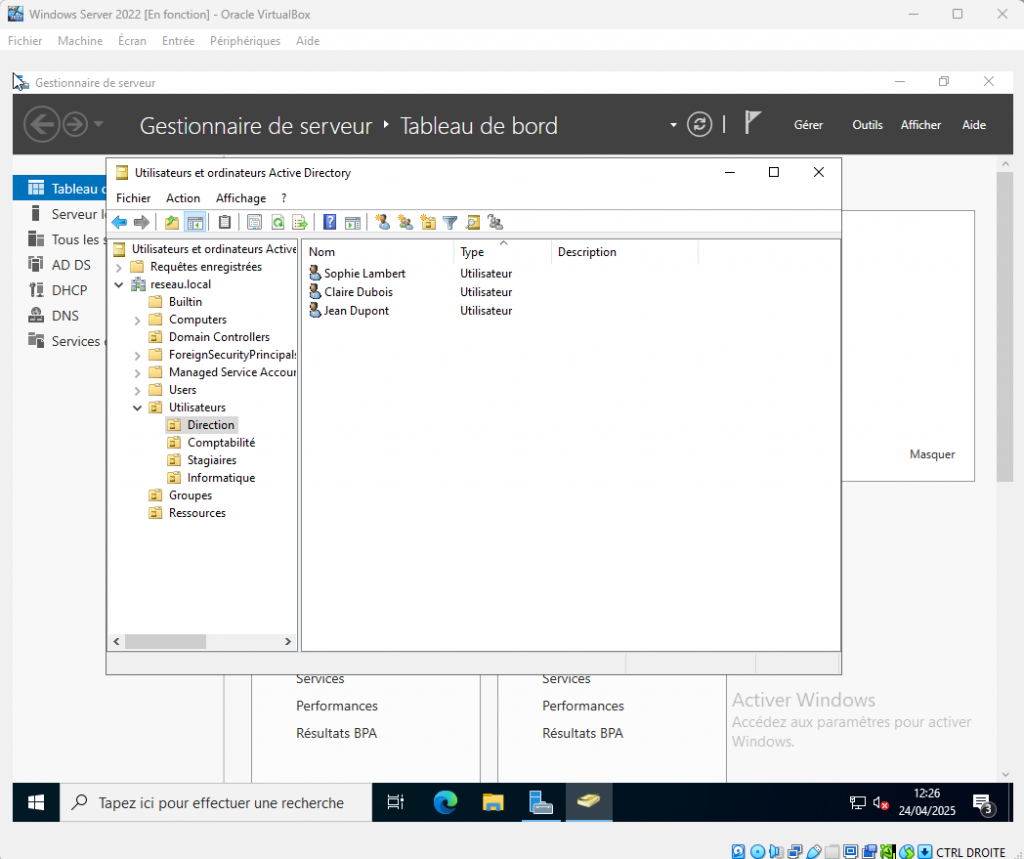Screen dimensions: 1024x859
Task: Select the Comptabilité organizational unit
Action: (221, 443)
